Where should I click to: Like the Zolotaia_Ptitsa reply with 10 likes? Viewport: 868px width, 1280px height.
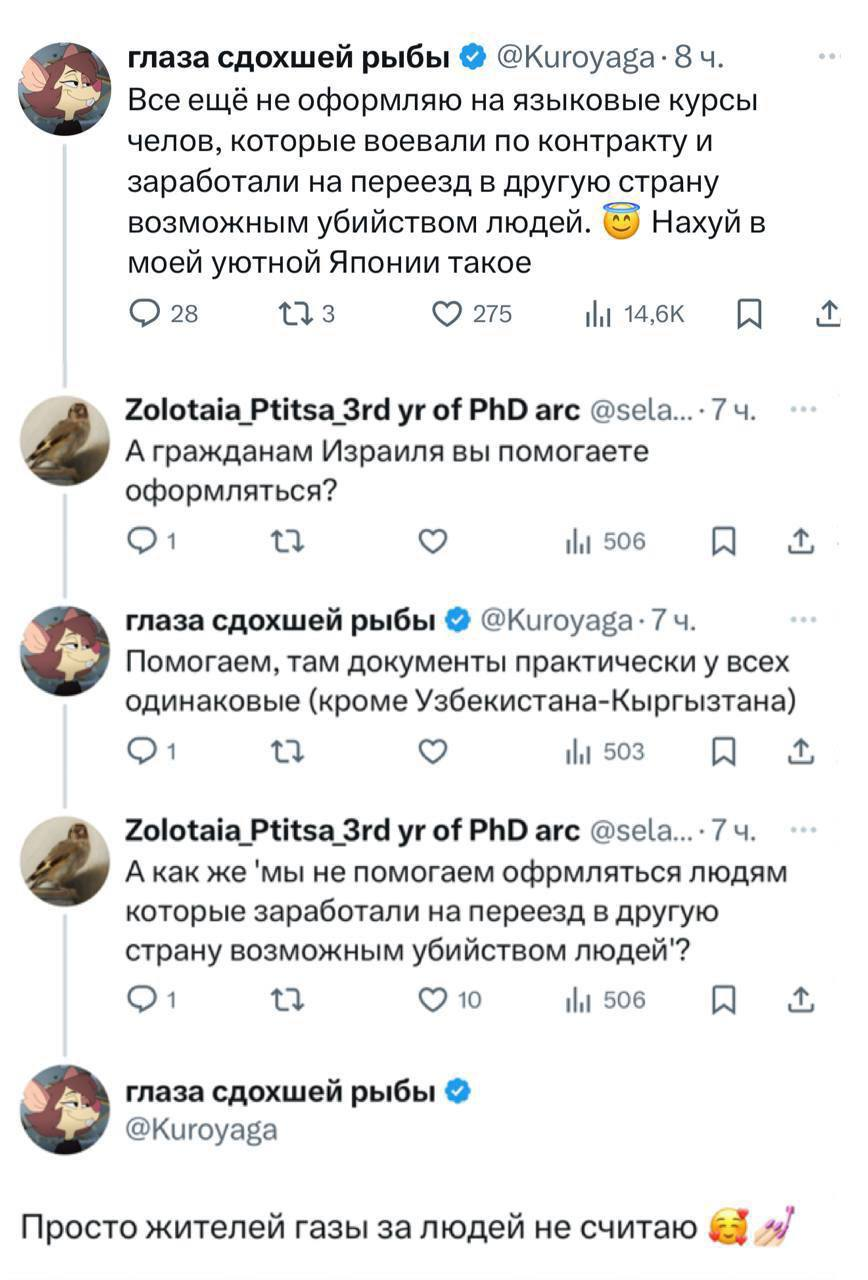click(x=430, y=1000)
